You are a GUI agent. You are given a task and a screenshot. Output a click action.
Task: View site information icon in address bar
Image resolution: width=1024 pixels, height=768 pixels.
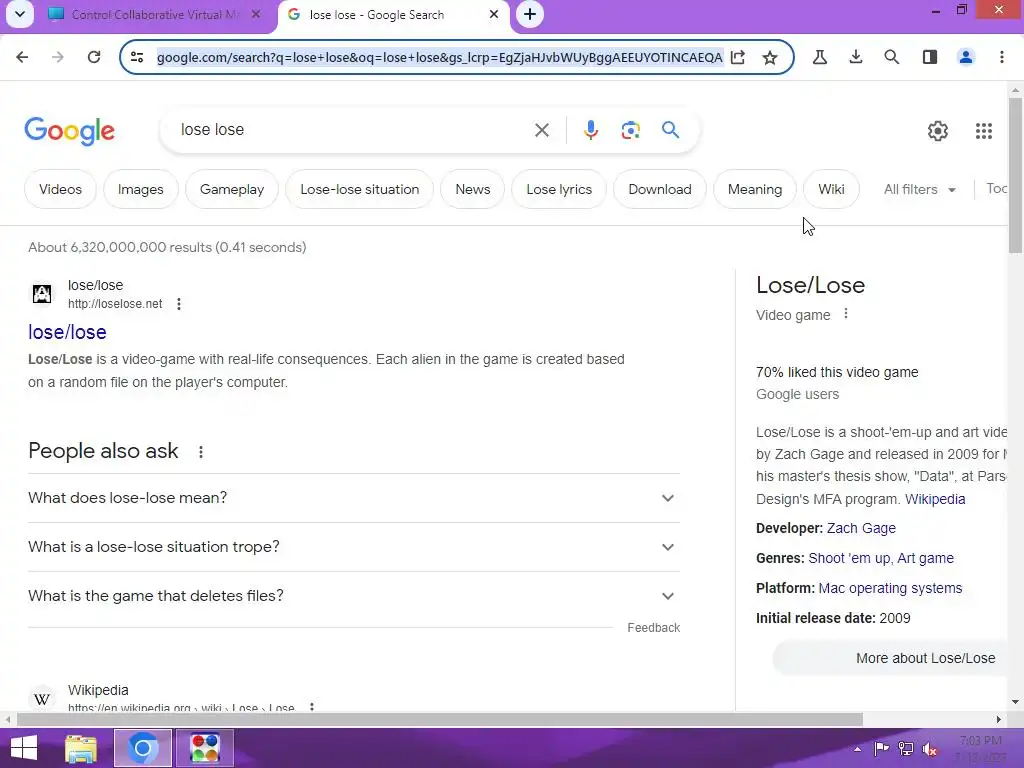[137, 57]
